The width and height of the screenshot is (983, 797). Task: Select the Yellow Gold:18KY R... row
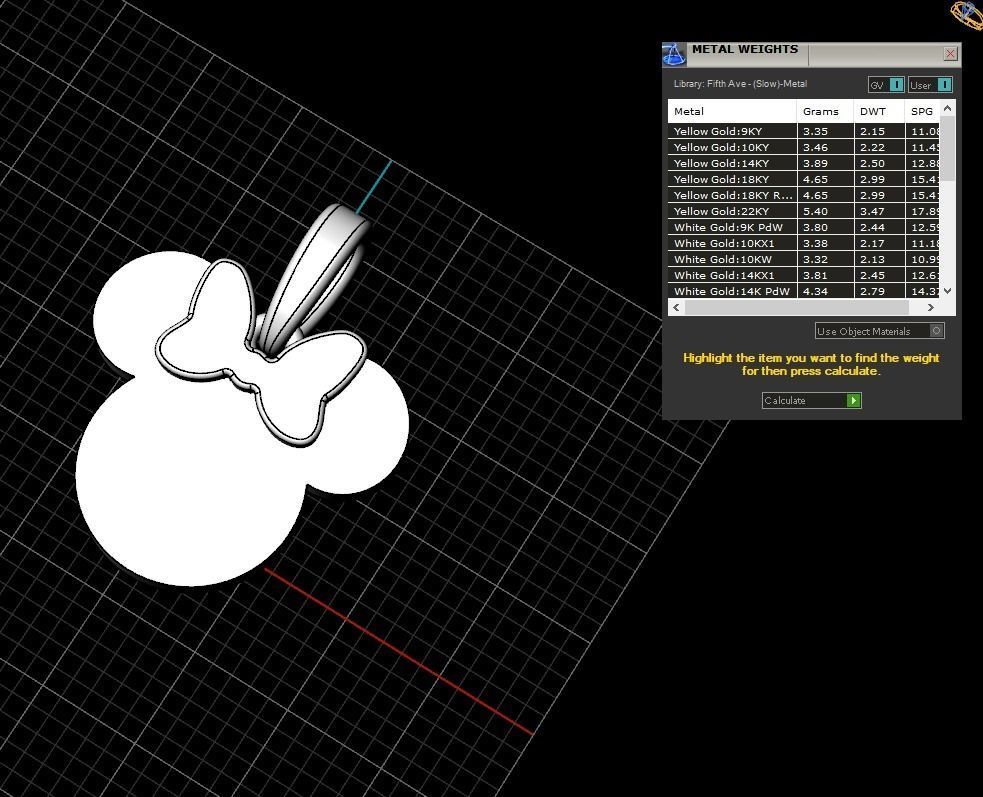pyautogui.click(x=803, y=195)
